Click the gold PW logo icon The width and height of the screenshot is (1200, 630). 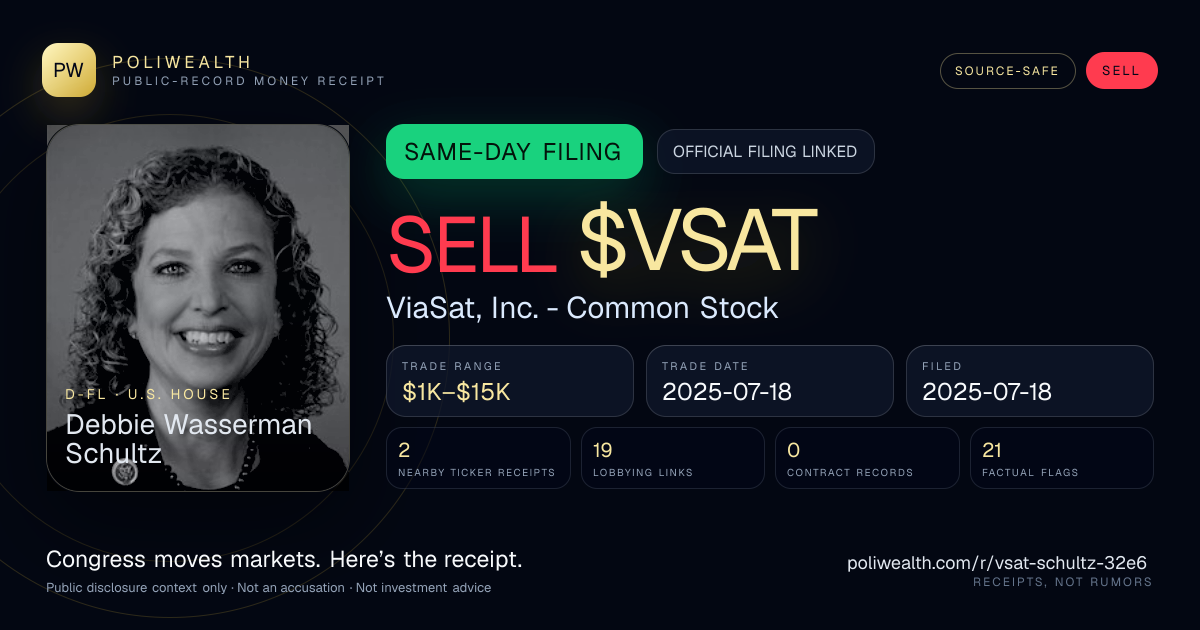coord(69,70)
